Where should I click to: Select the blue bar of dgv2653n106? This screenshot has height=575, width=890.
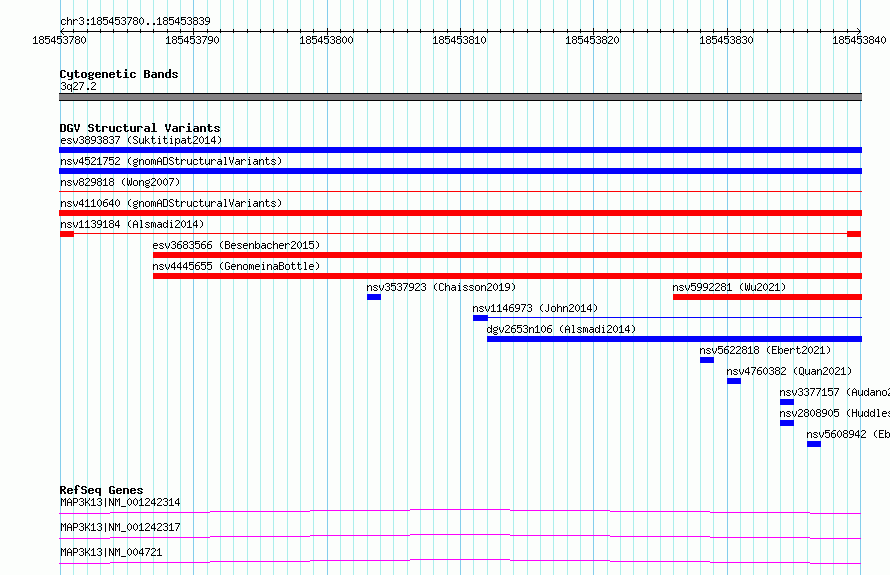674,339
